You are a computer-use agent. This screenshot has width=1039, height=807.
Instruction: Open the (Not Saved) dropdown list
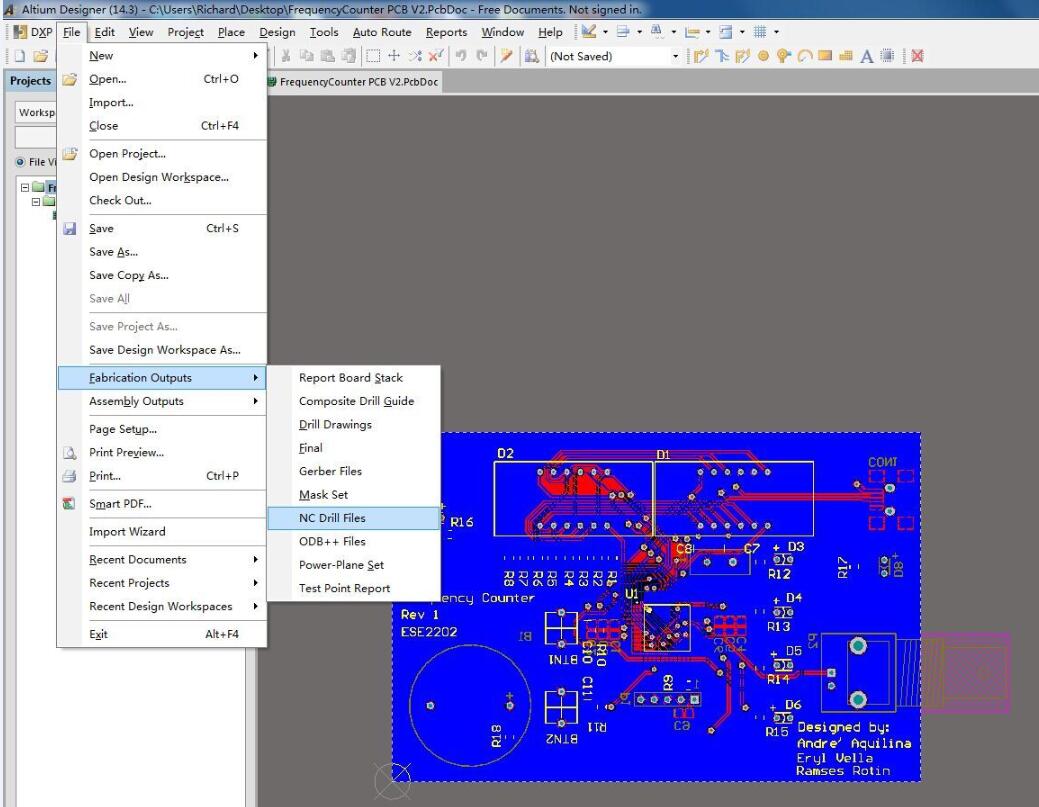click(x=675, y=56)
